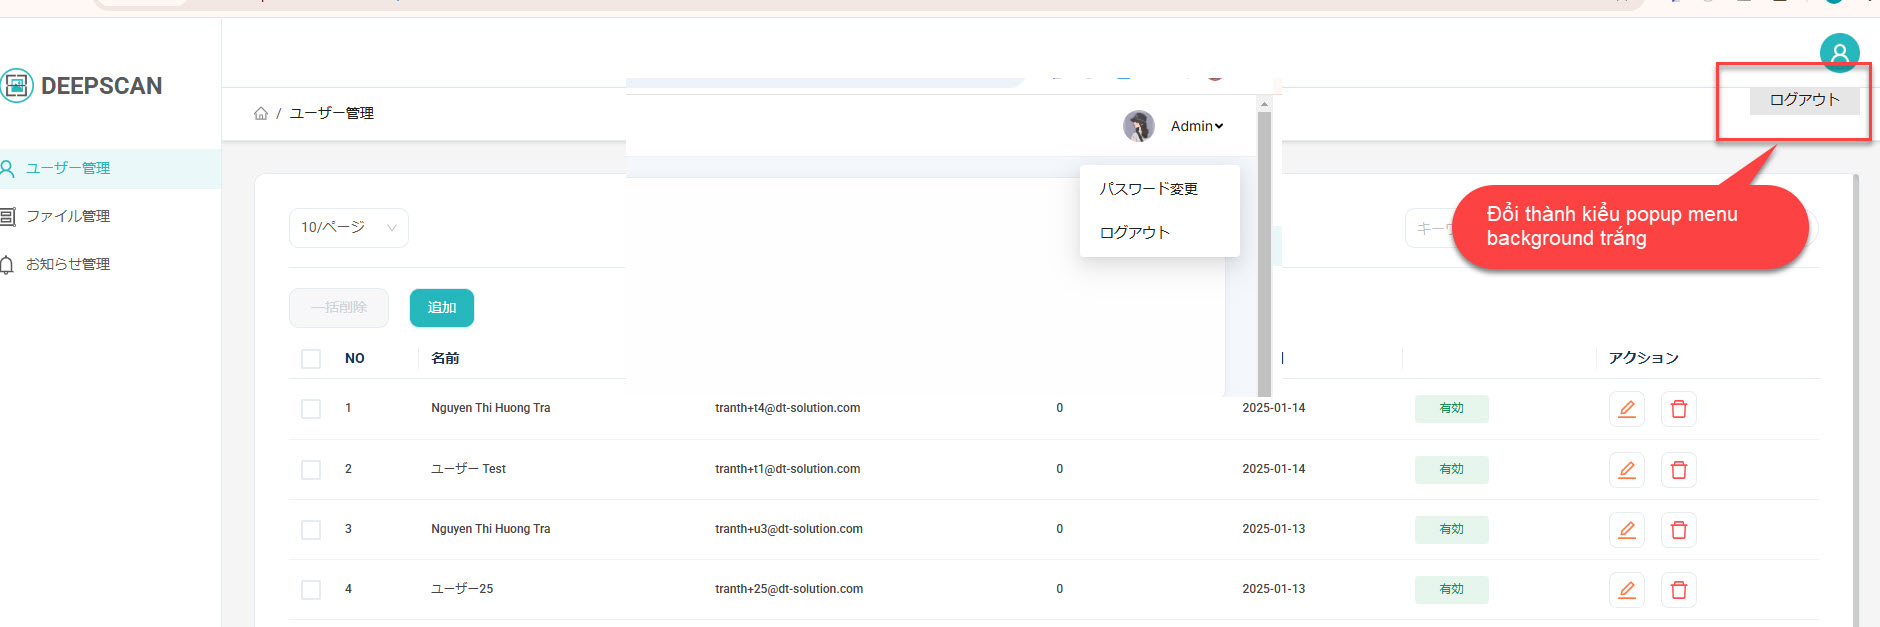Click the gray ログアウト button top right
Viewport: 1880px width, 627px height.
1803,100
